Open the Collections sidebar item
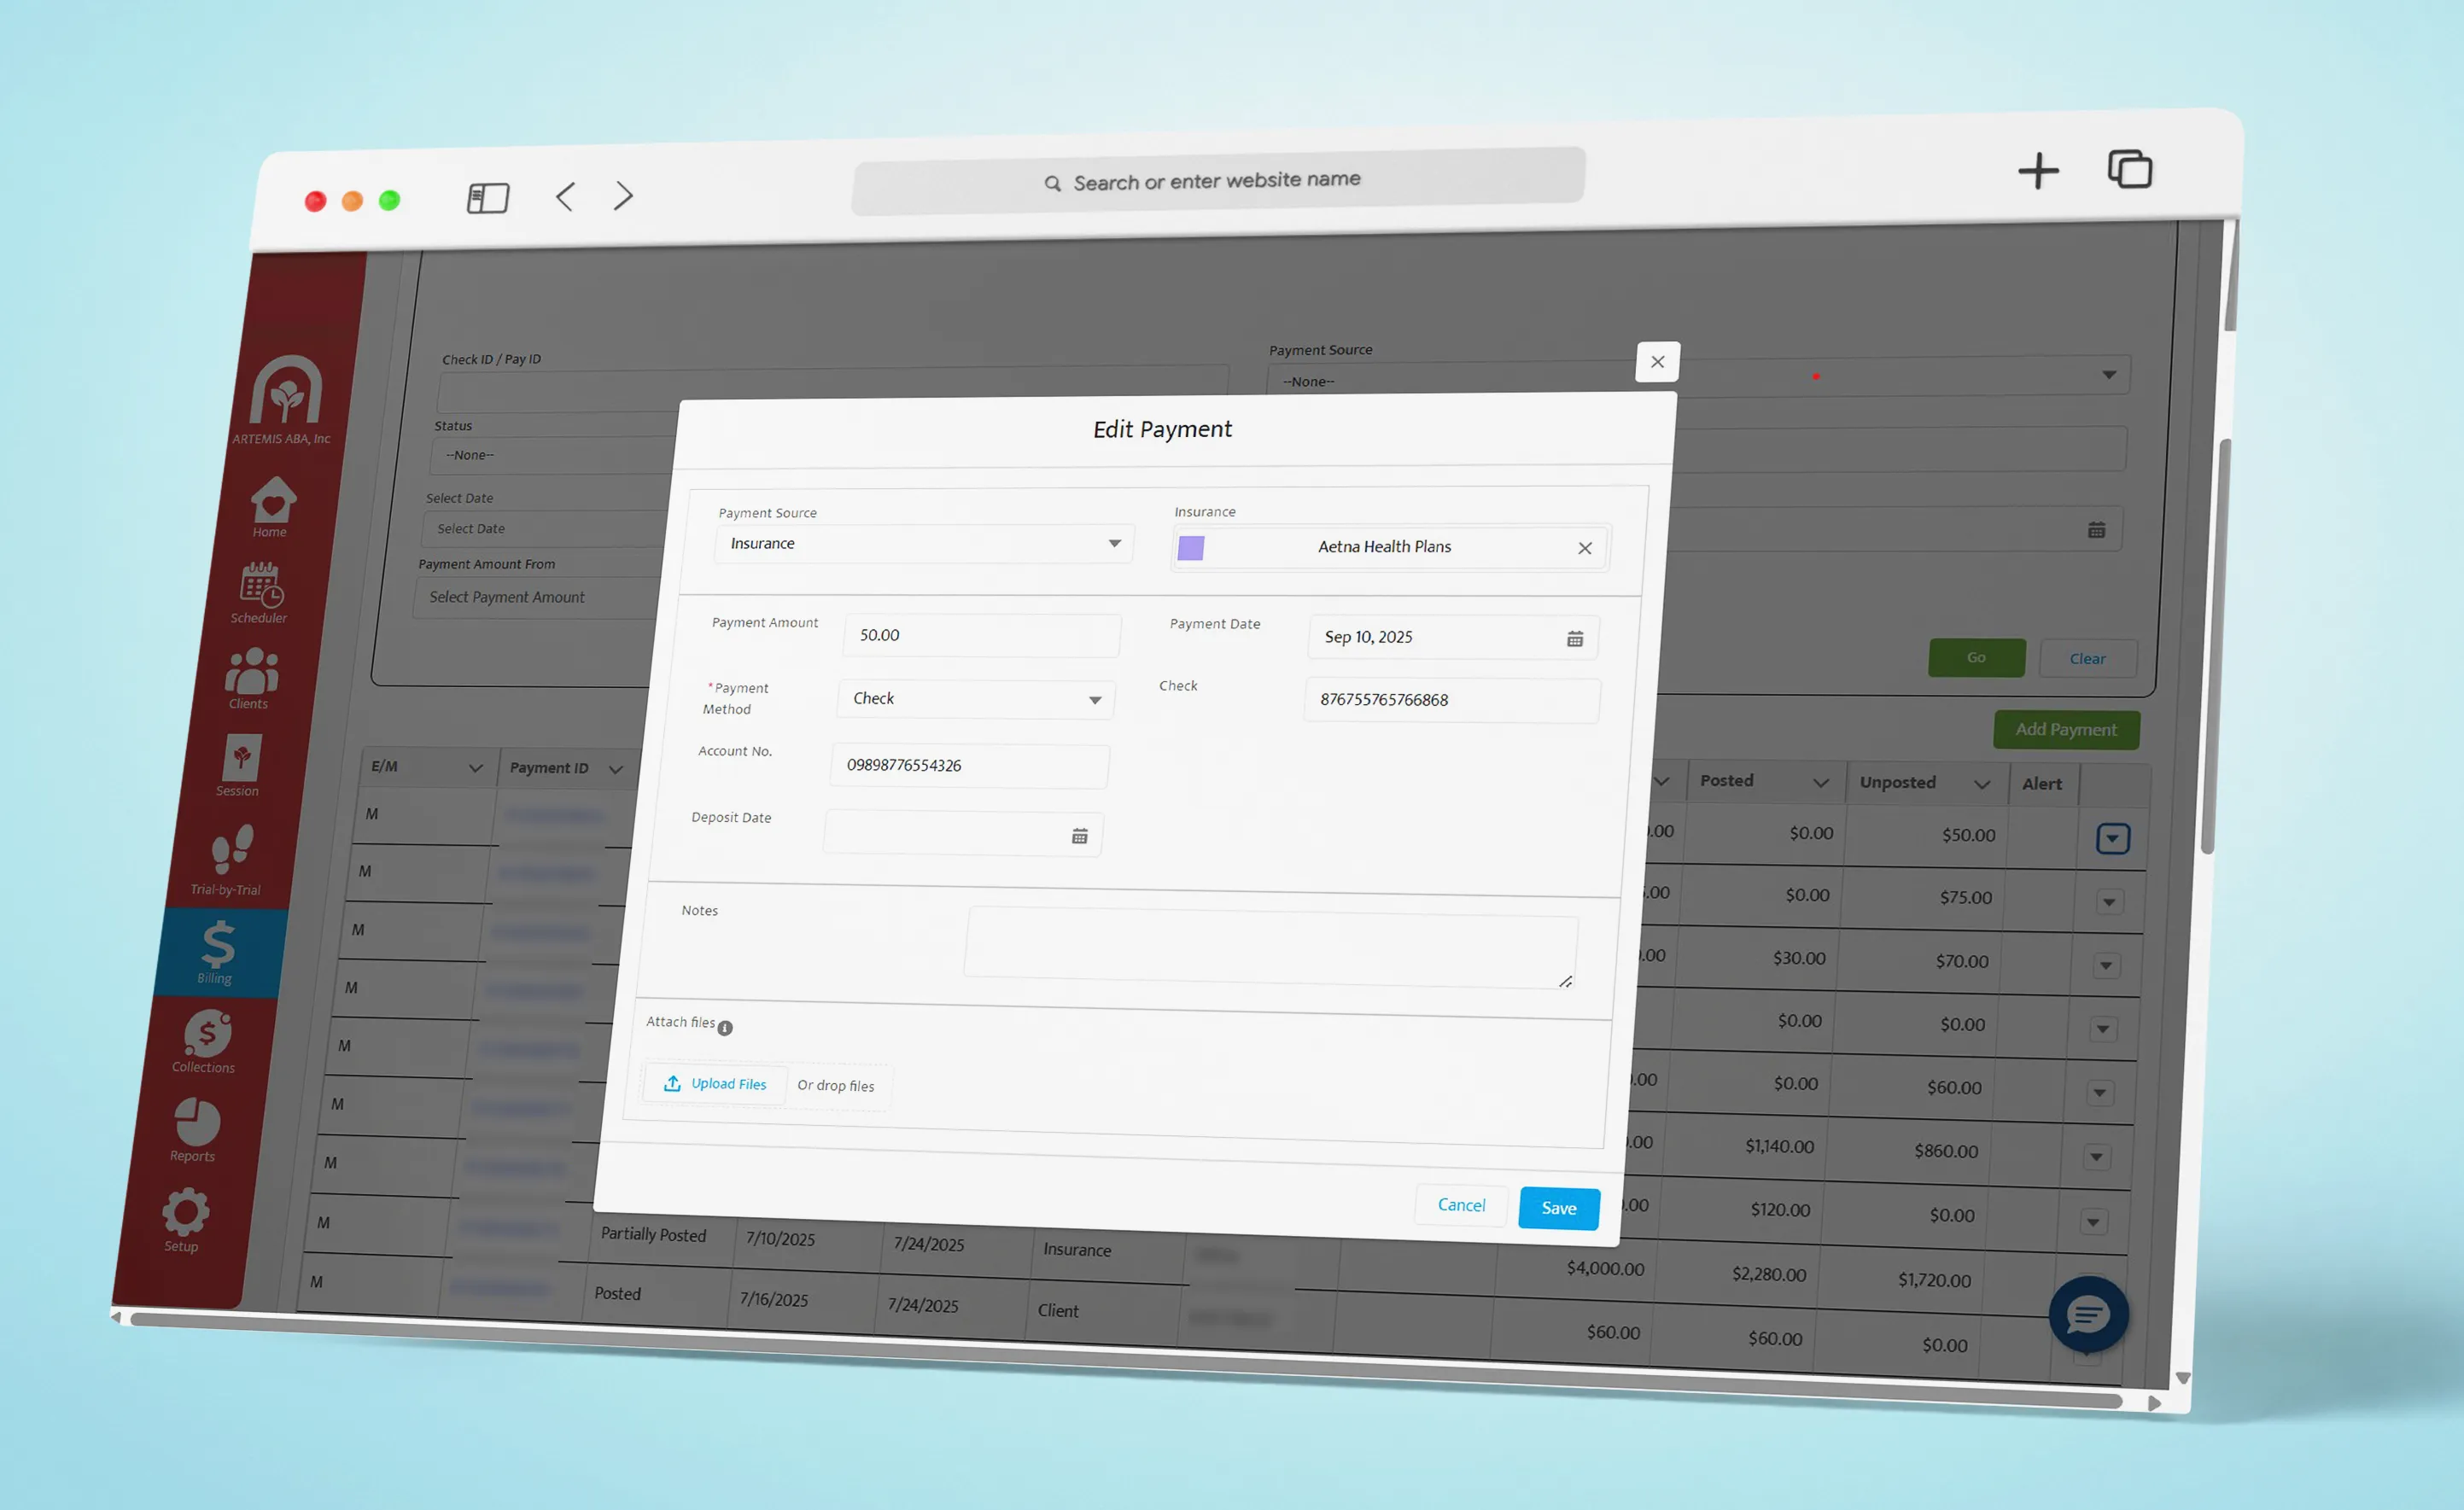The image size is (2464, 1510). click(205, 1041)
